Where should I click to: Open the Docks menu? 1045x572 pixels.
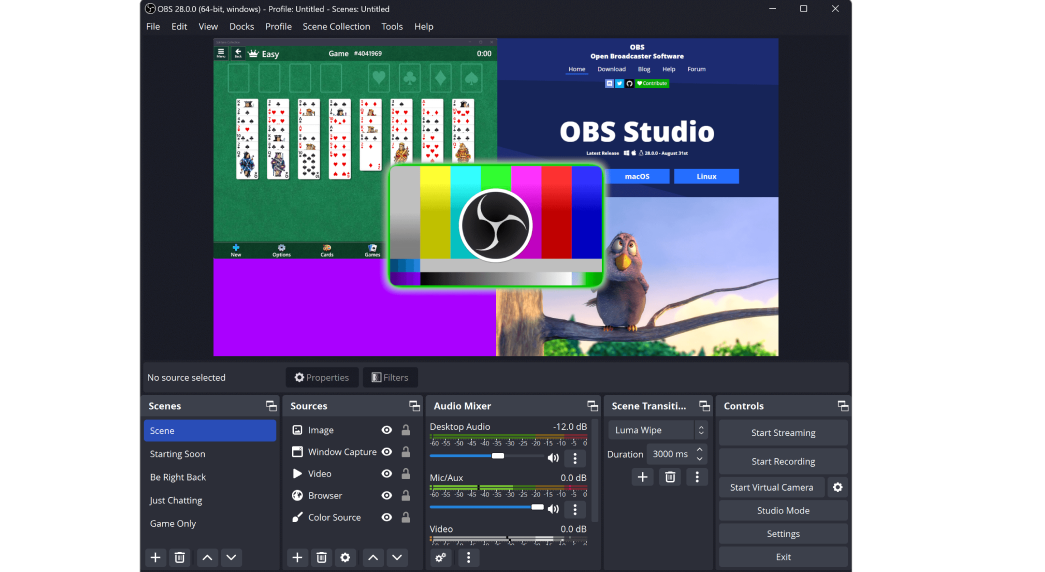tap(241, 27)
